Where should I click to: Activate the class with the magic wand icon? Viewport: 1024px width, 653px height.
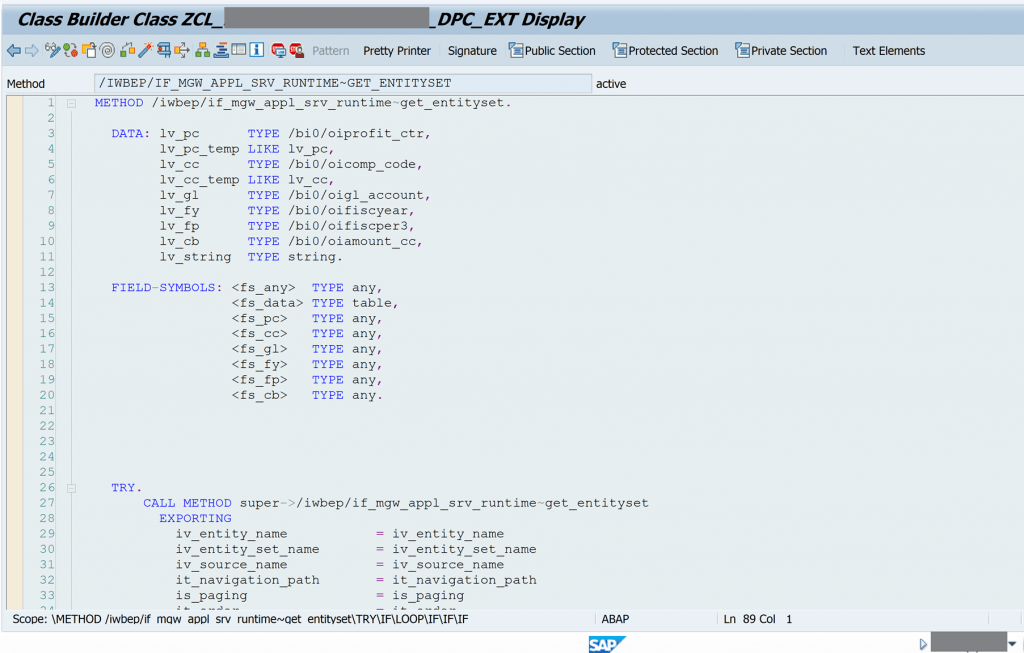[145, 50]
